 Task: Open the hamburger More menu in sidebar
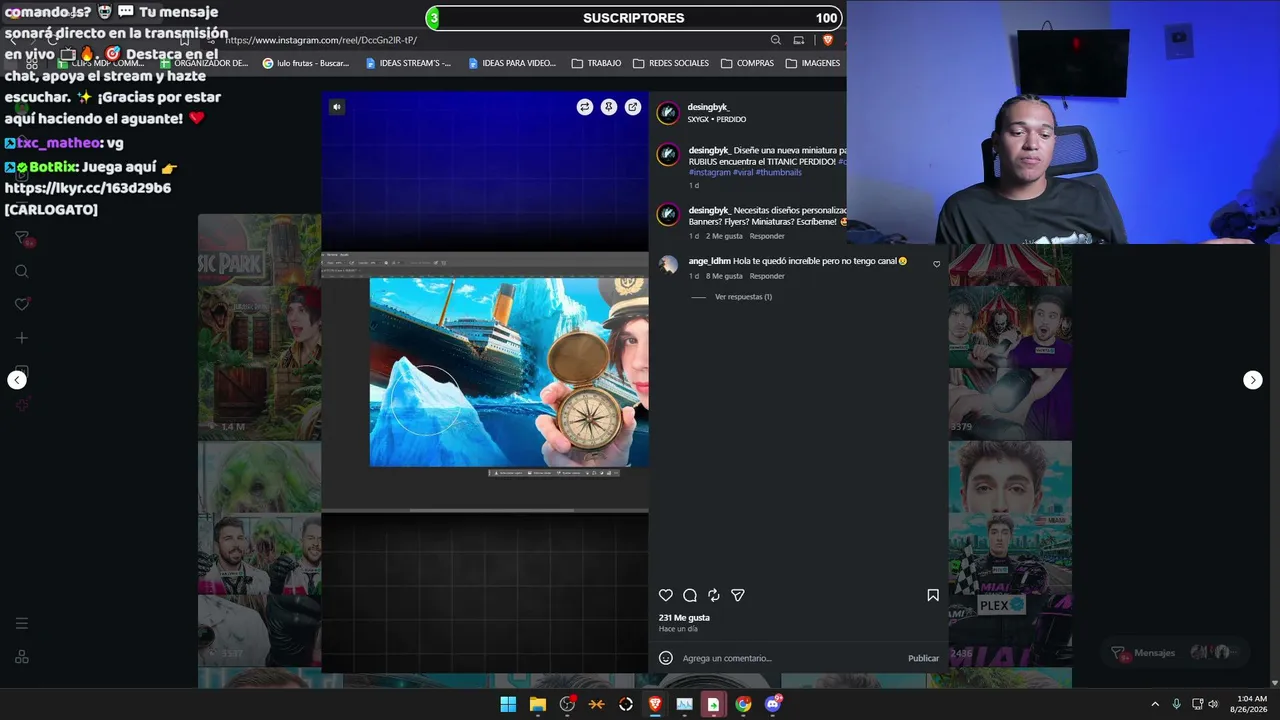(22, 623)
